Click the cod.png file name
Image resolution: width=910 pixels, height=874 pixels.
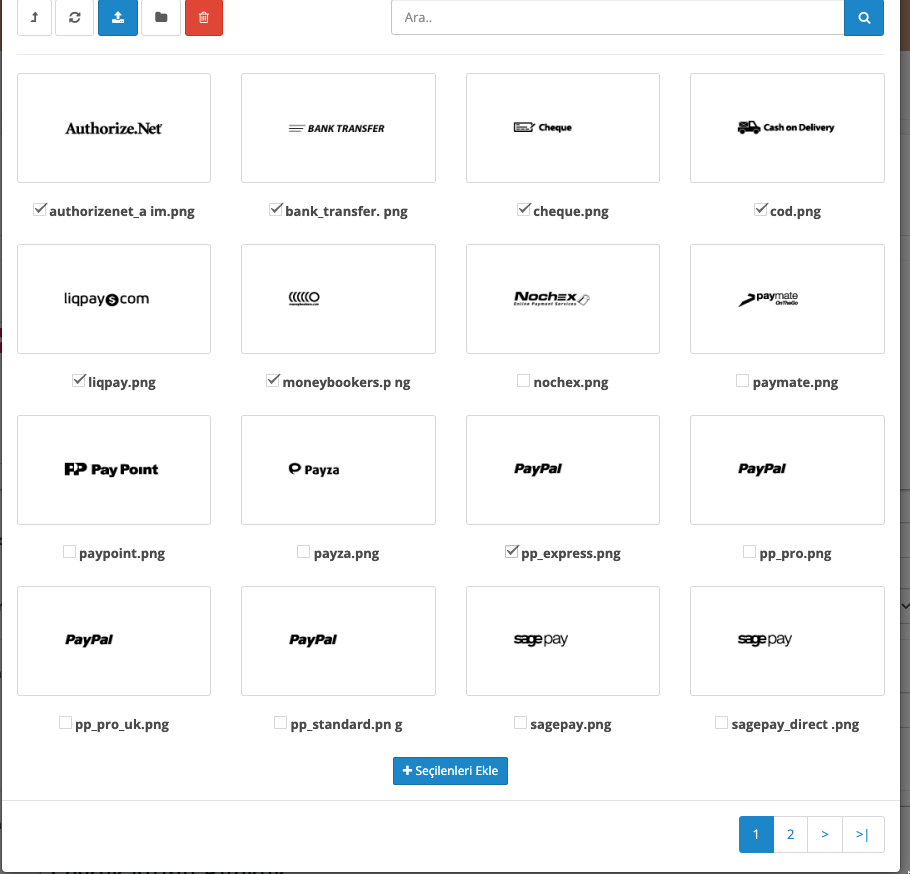795,211
